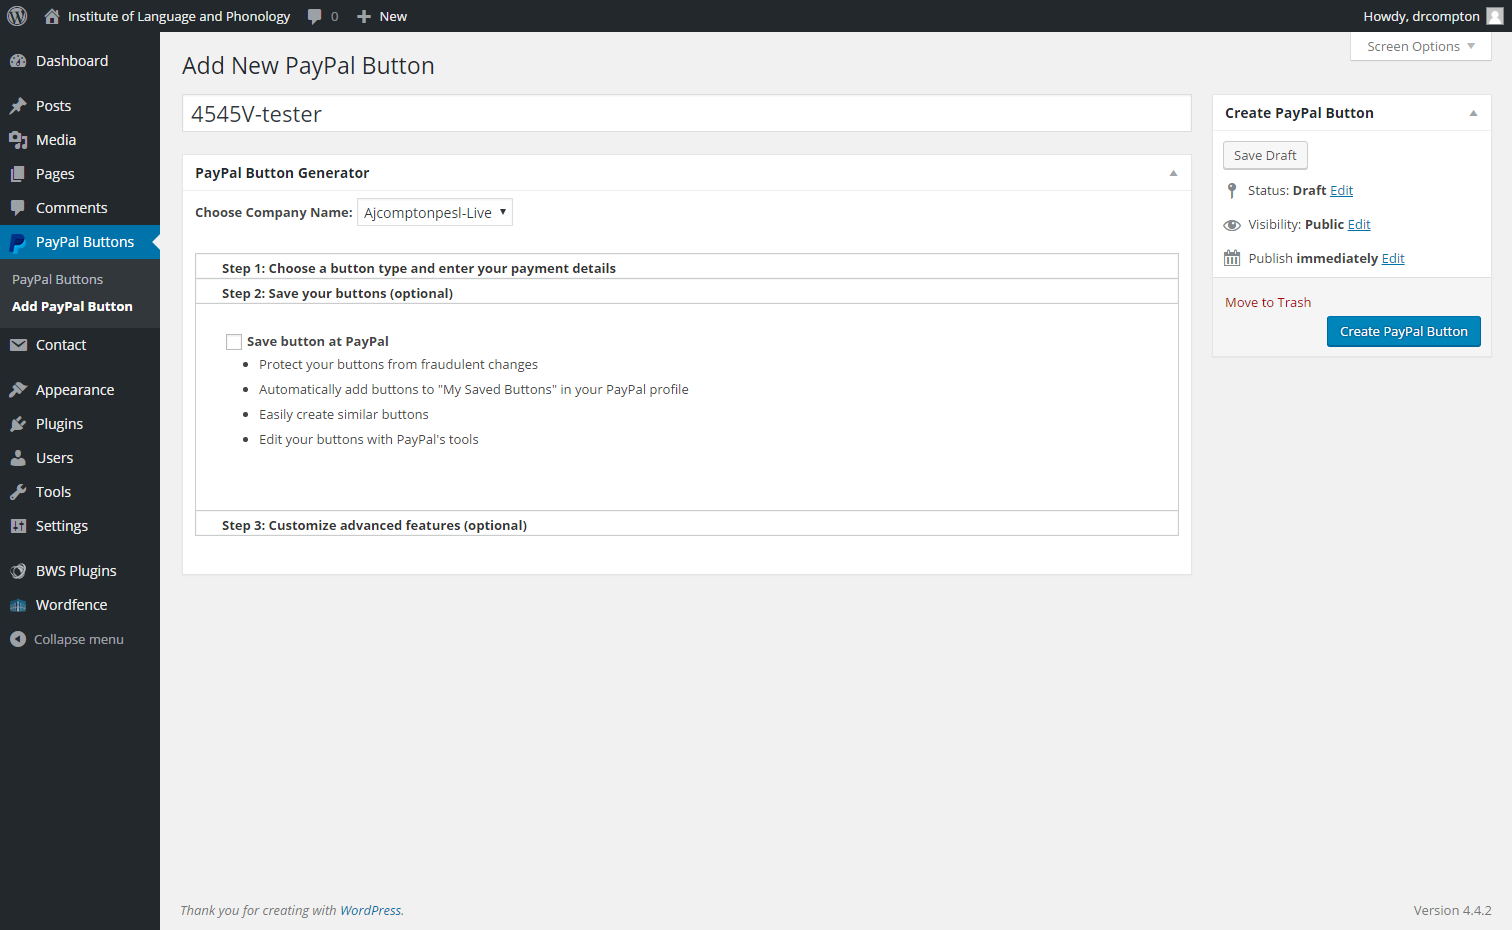Click the blue Create PayPal Button button
Viewport: 1512px width, 930px height.
1403,331
